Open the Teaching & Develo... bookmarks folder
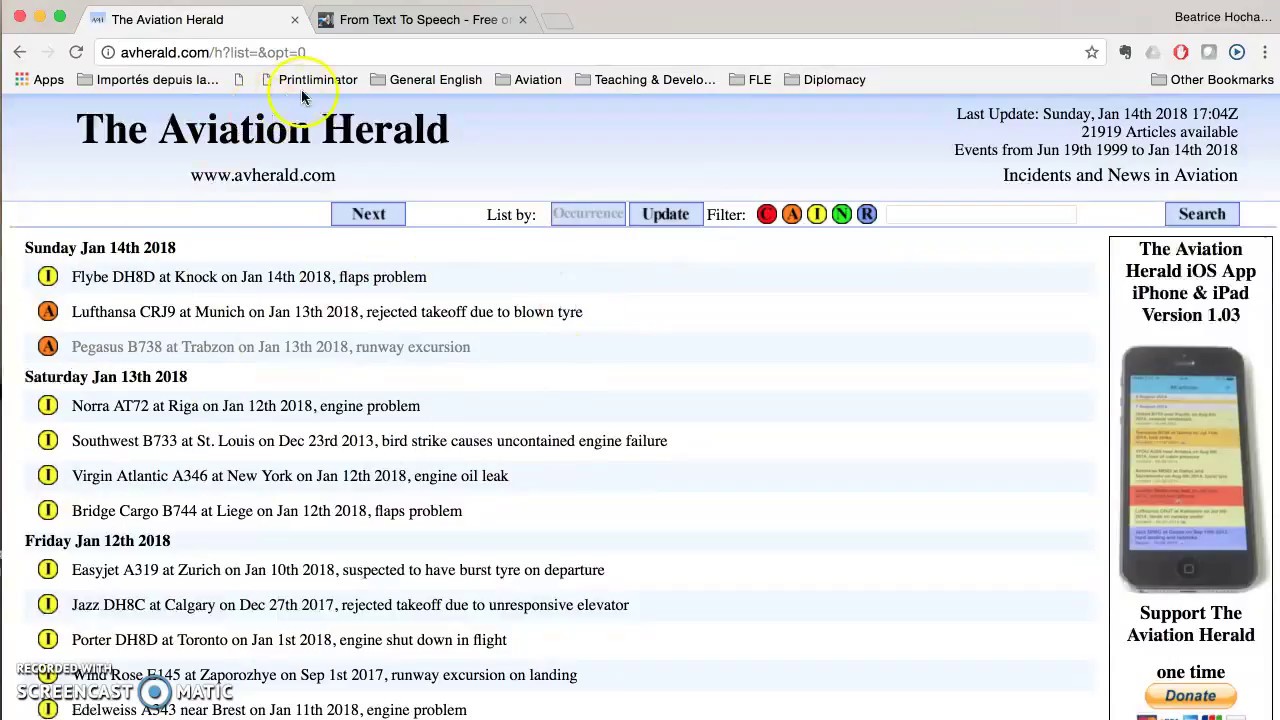 point(645,80)
